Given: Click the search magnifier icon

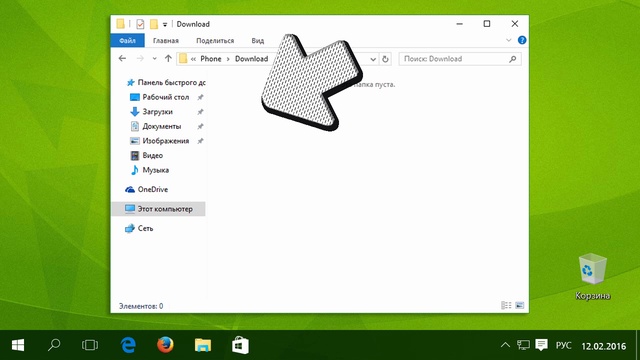Looking at the screenshot, I should 513,59.
